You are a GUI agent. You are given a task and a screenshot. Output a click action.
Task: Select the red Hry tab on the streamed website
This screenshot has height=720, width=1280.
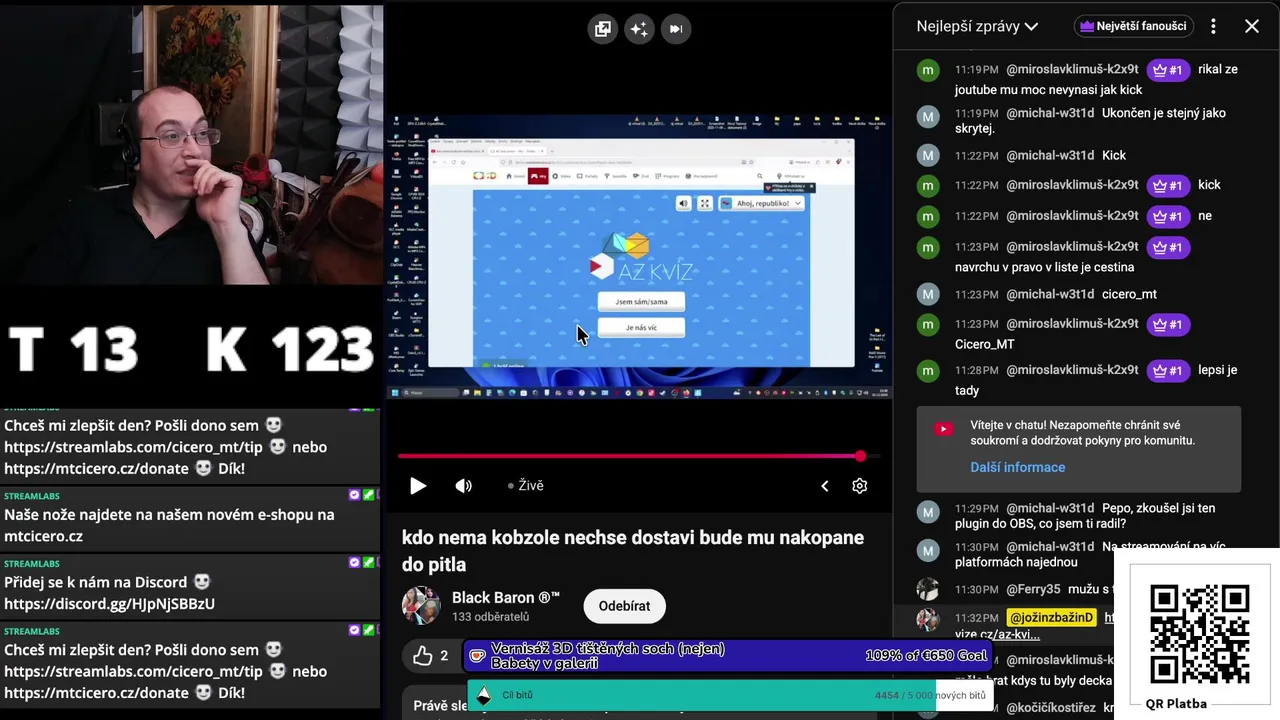click(539, 176)
